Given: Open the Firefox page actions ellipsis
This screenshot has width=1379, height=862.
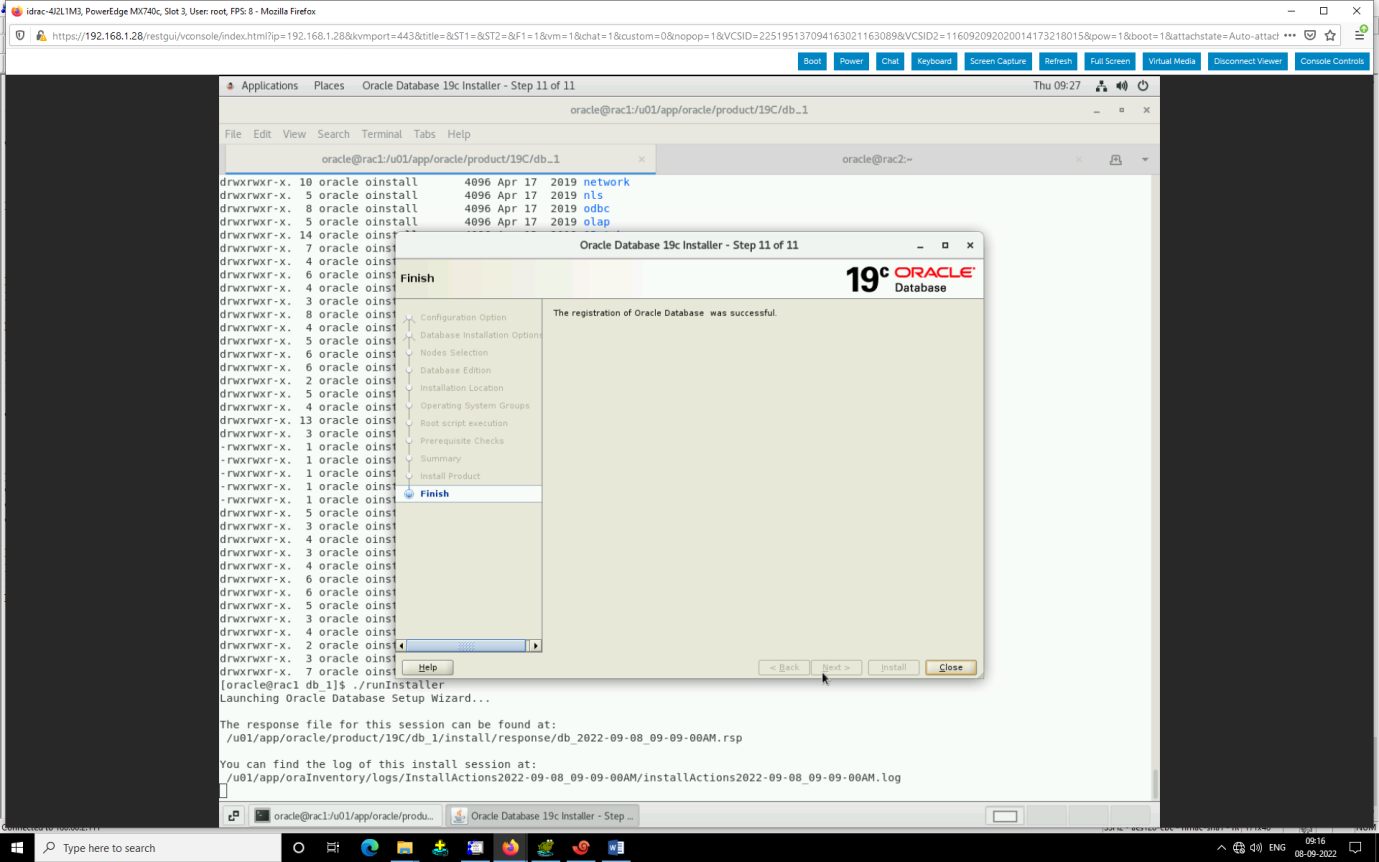Looking at the screenshot, I should 1289,35.
